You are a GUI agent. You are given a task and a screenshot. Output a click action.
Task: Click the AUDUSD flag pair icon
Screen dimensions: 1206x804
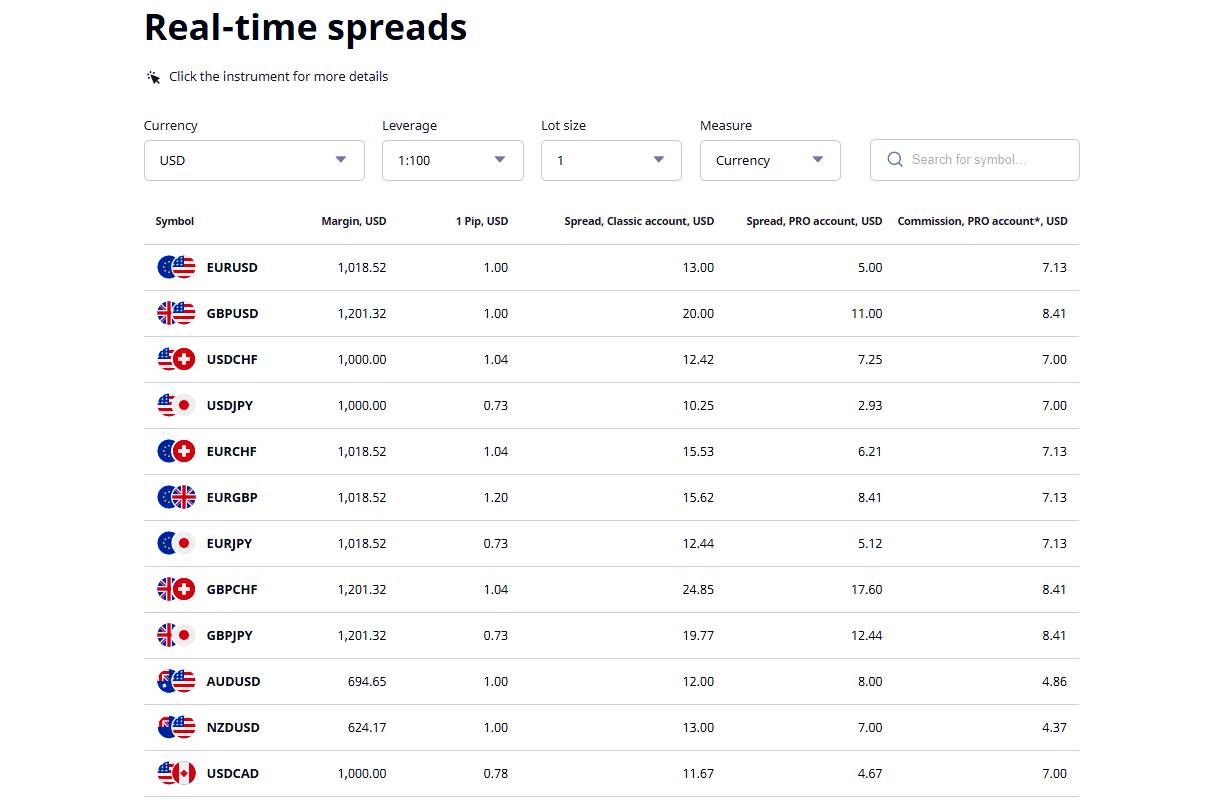point(176,681)
